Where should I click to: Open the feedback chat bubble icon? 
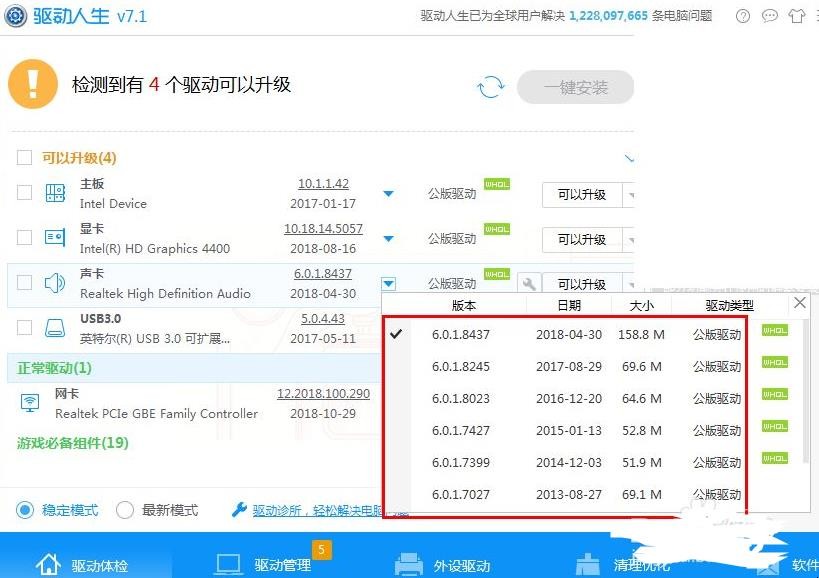tap(770, 16)
